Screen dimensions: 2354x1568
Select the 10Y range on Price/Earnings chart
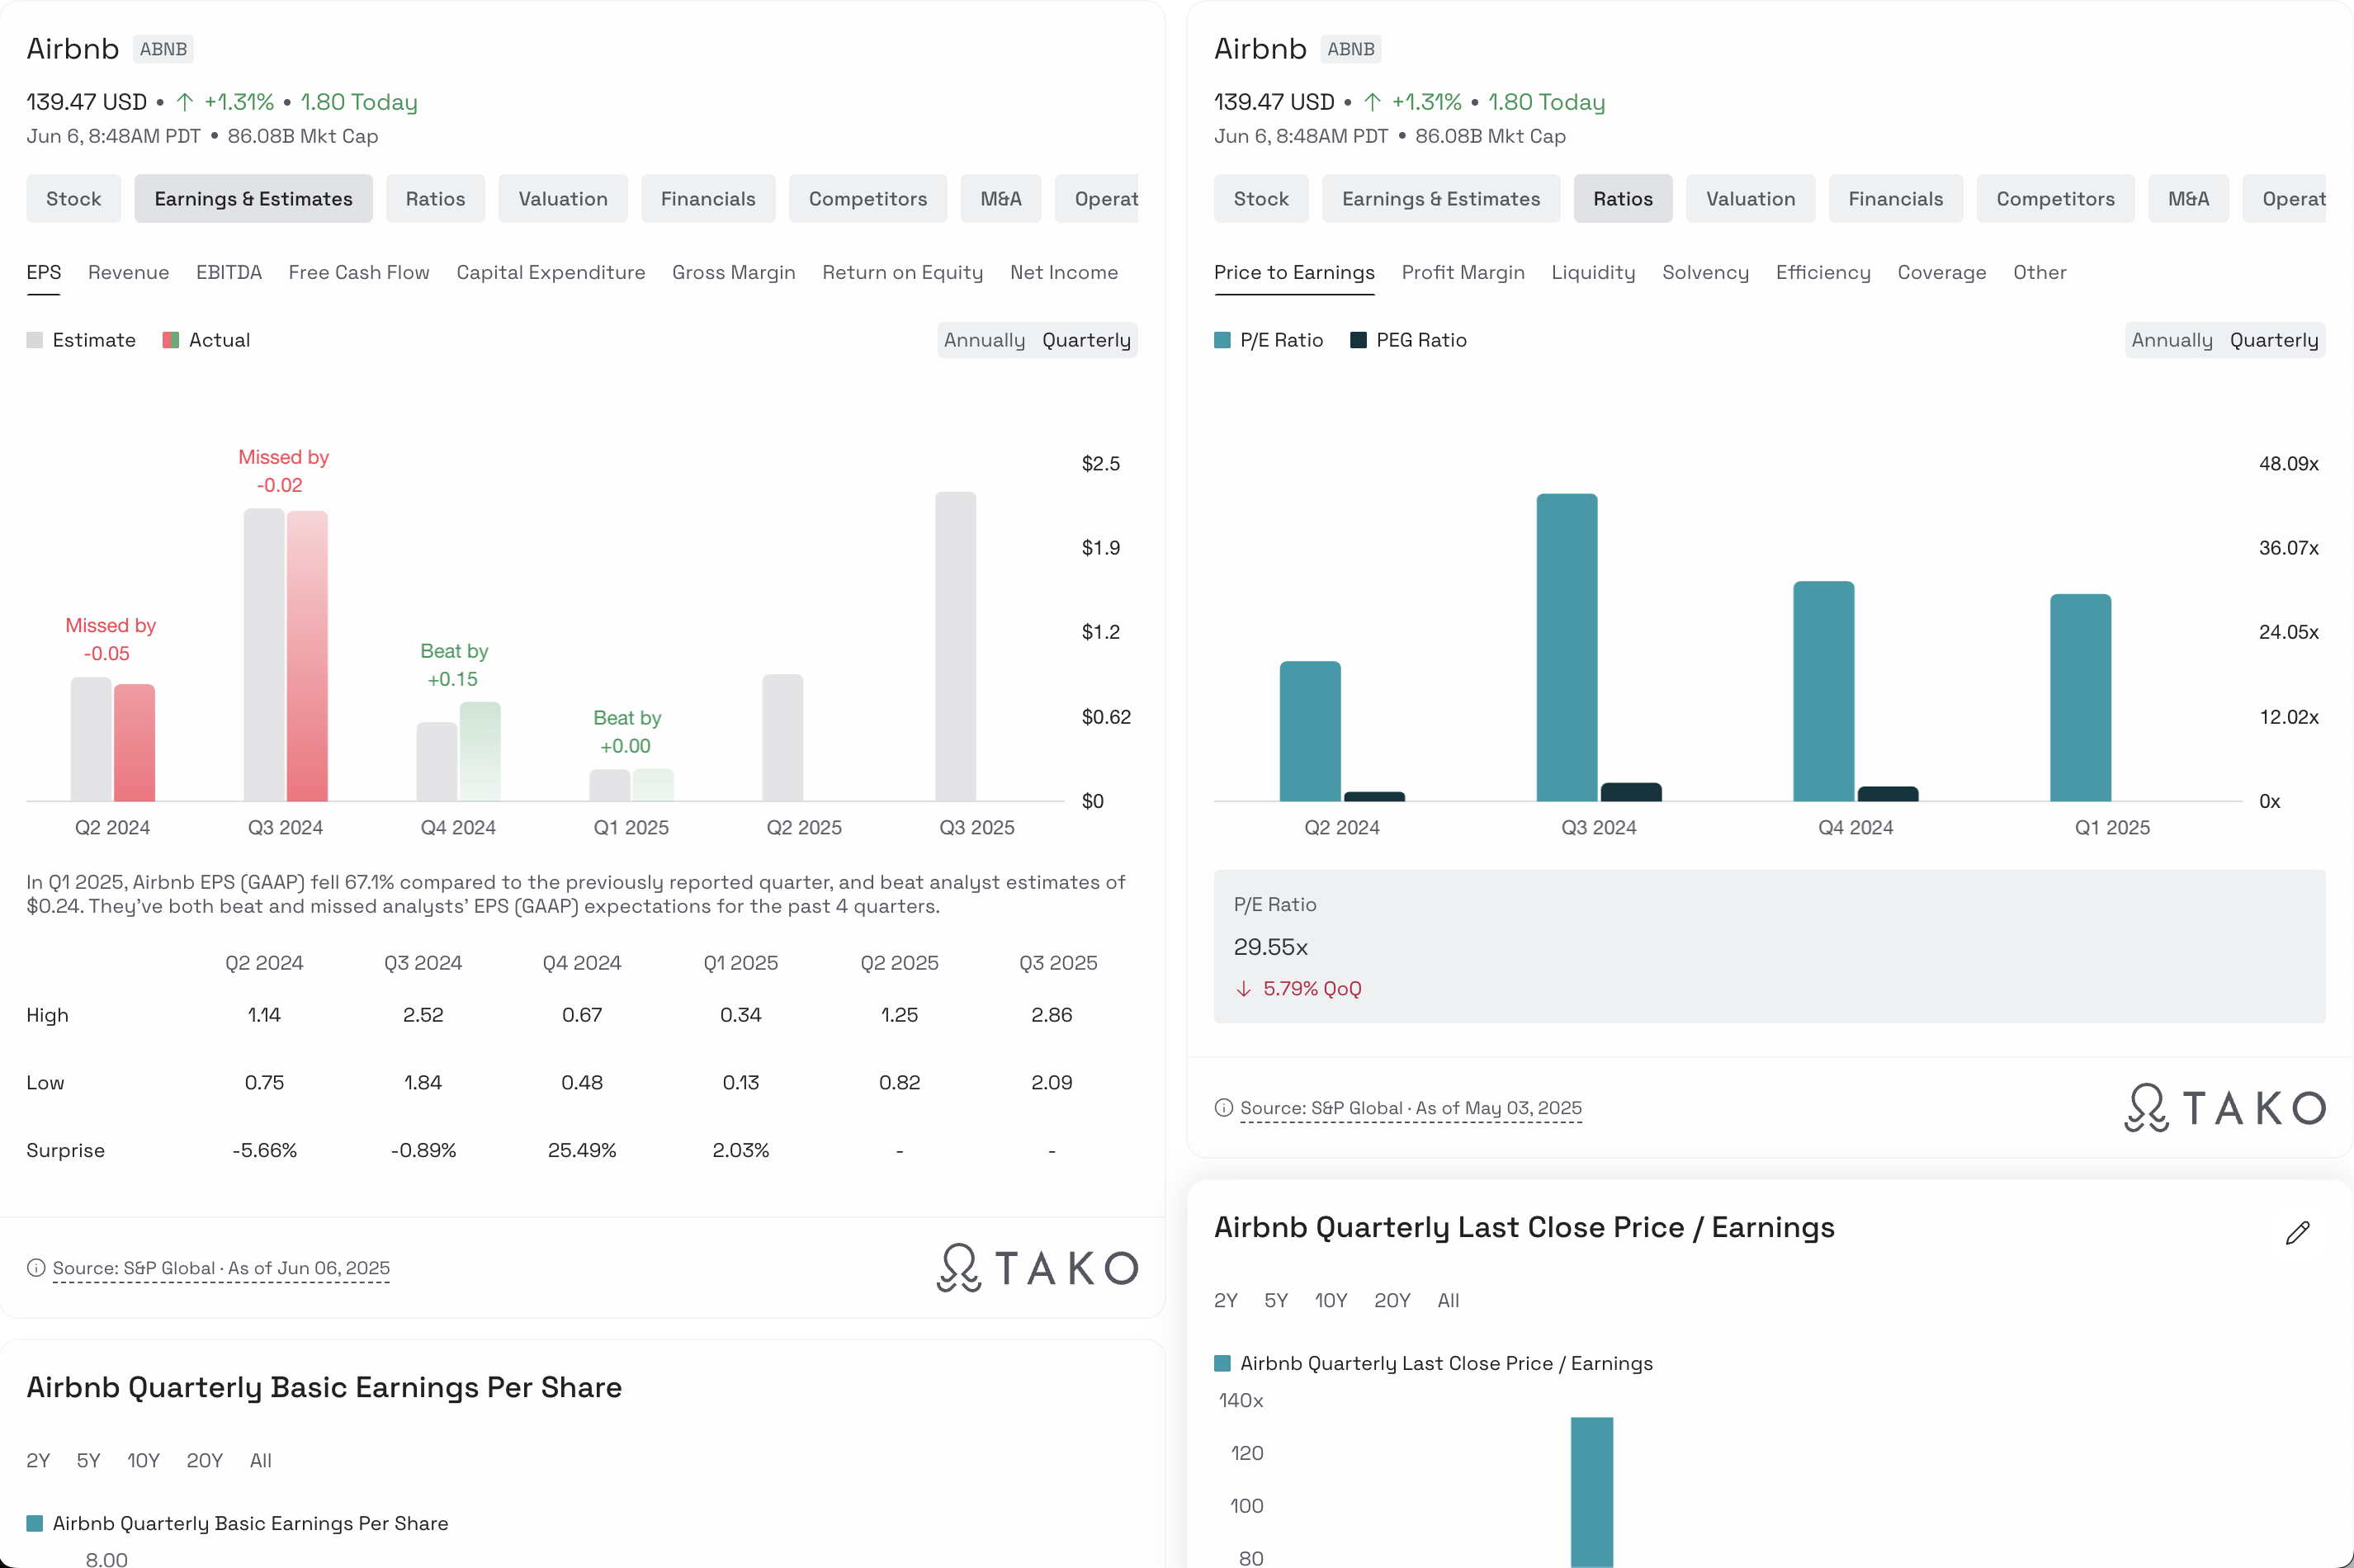[x=1330, y=1300]
